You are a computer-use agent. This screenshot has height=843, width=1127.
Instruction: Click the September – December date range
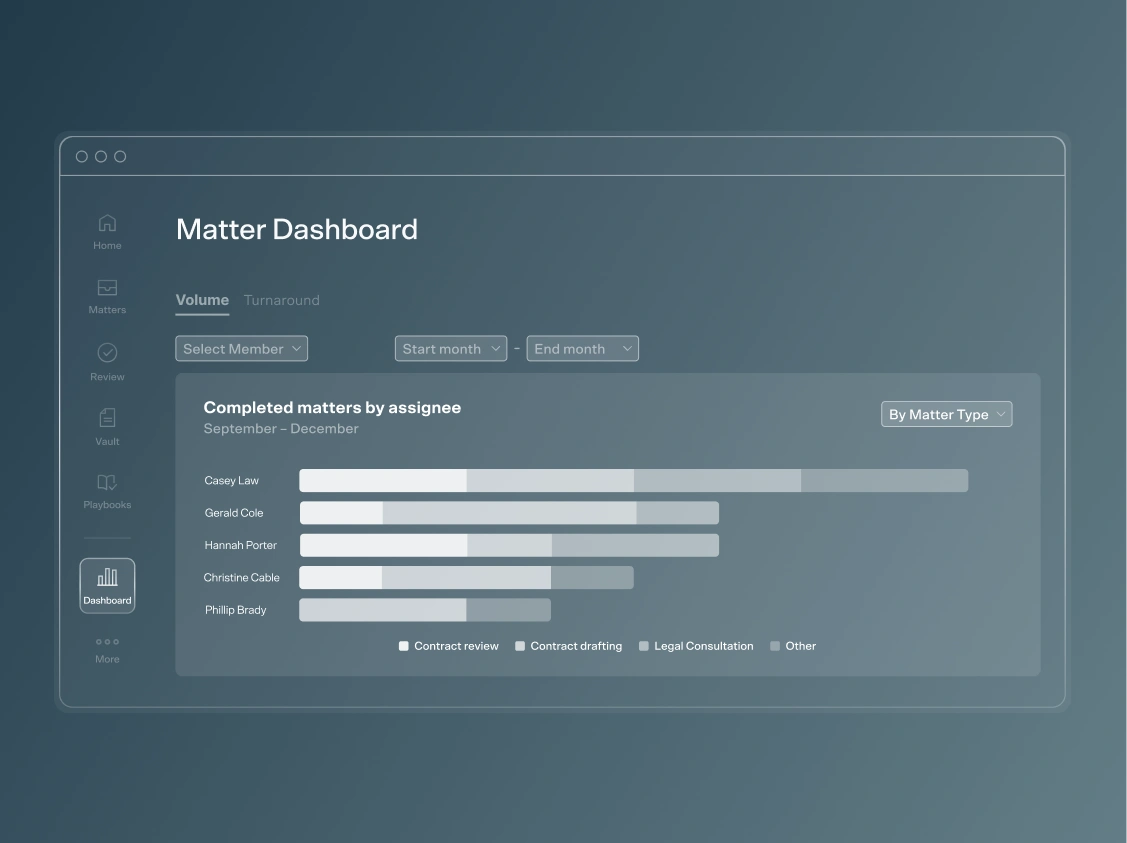pyautogui.click(x=281, y=428)
